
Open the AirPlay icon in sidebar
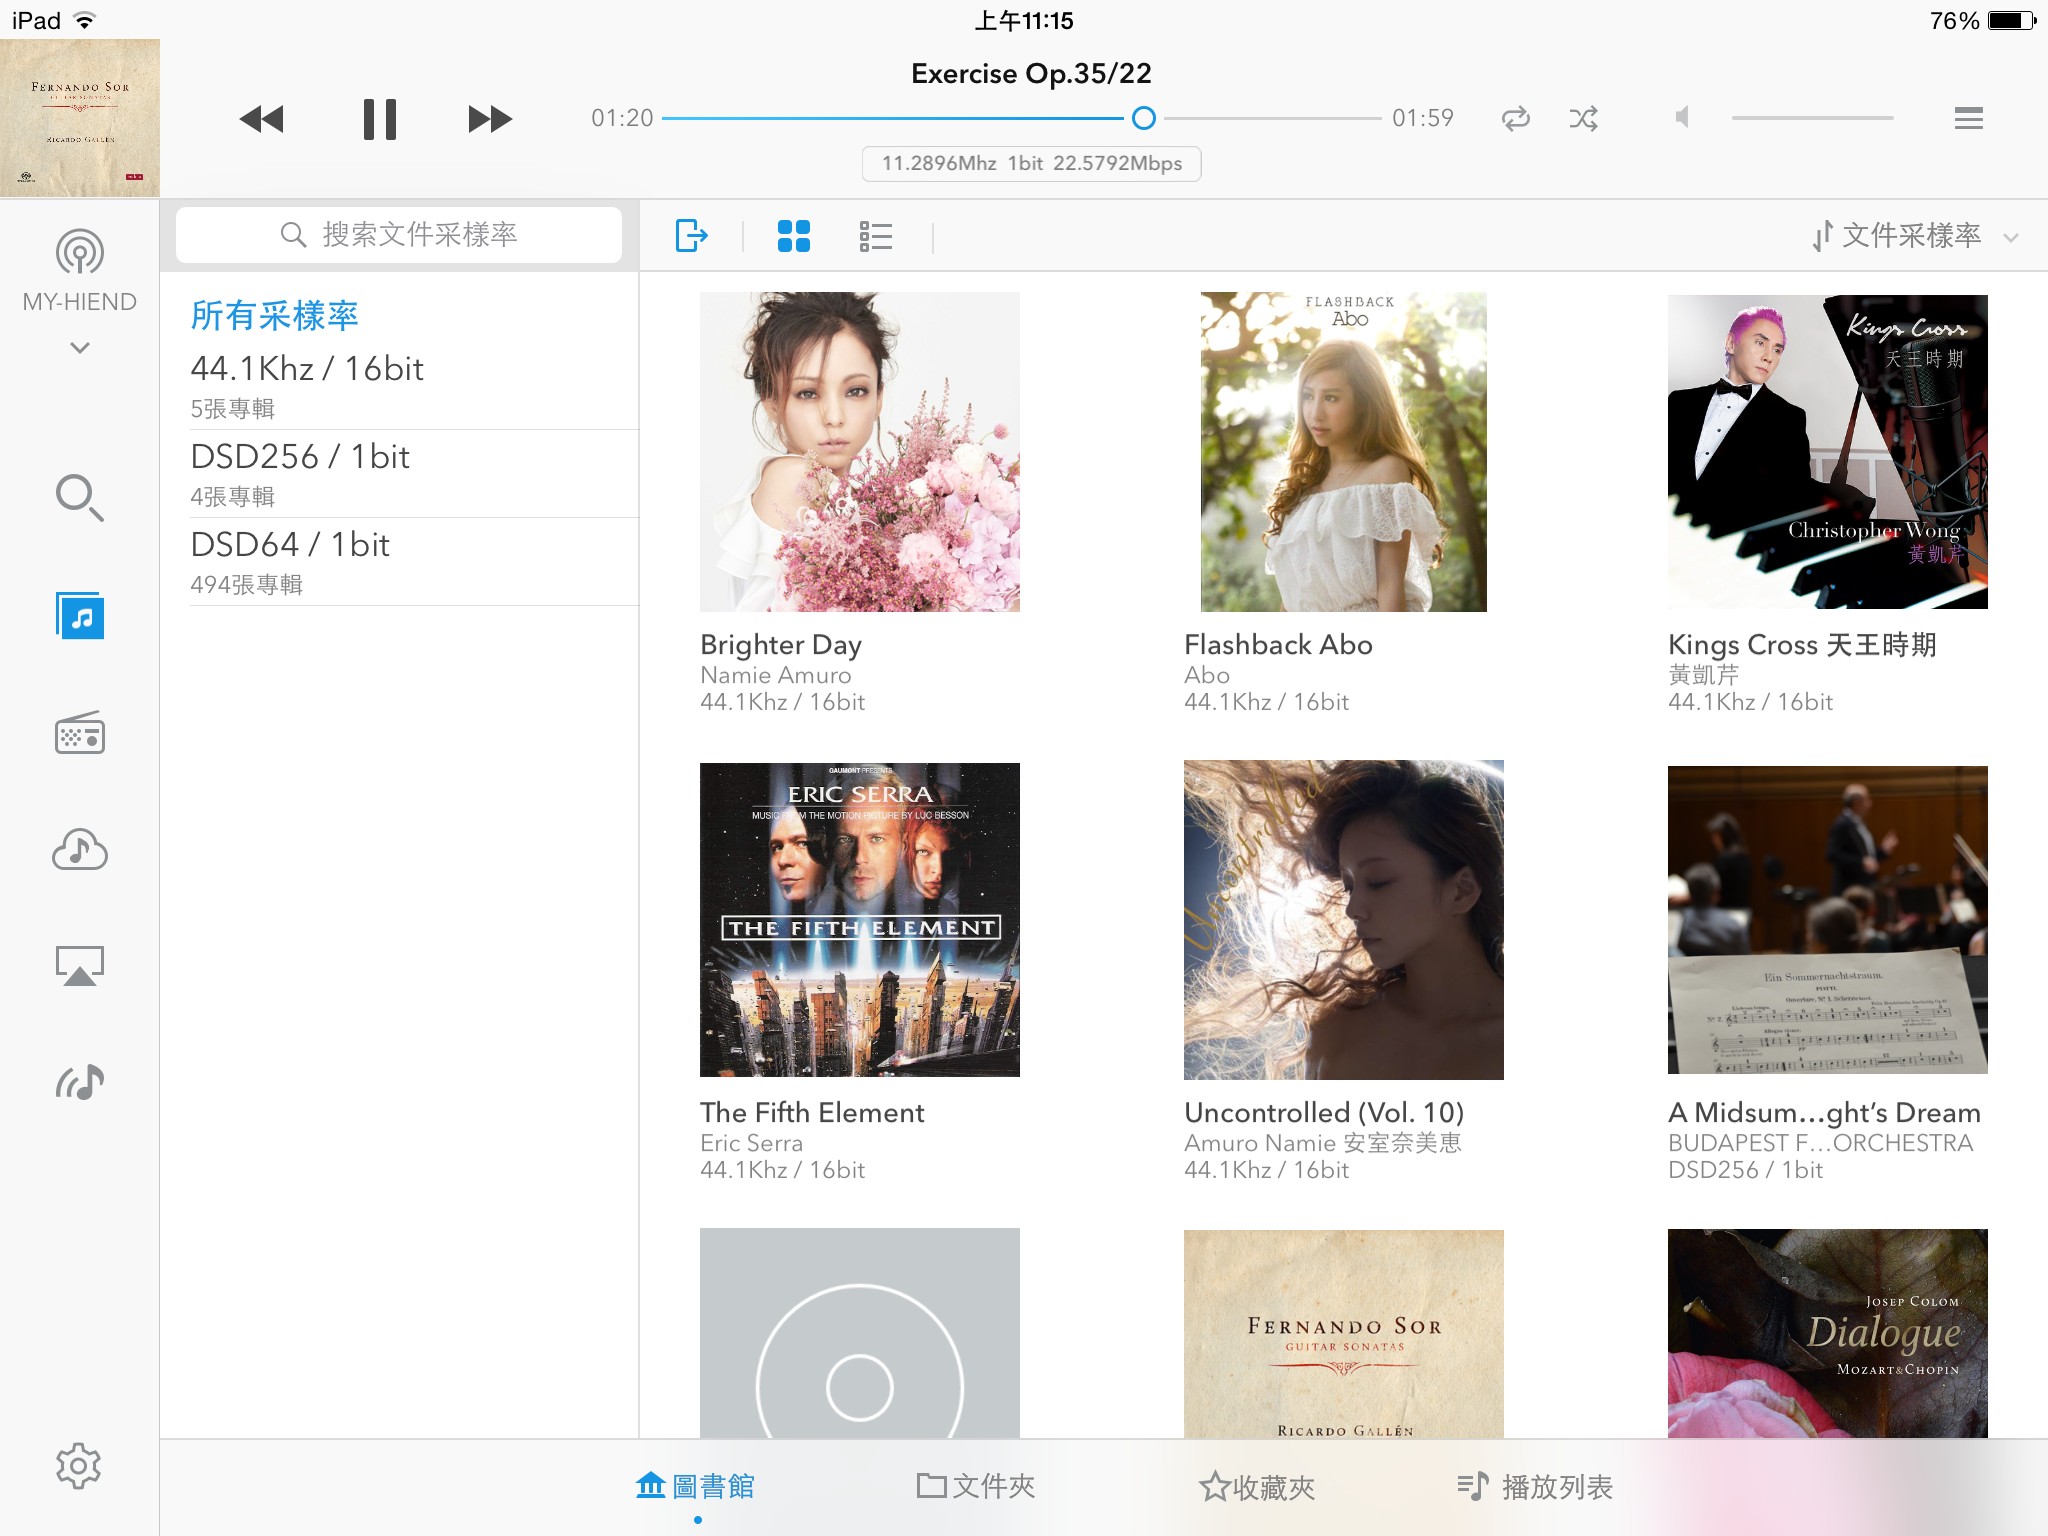[80, 966]
